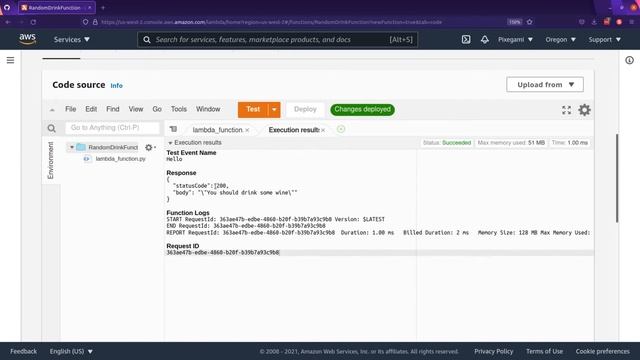Open the Upload from dropdown
Viewport: 640px width, 360px height.
coord(545,84)
